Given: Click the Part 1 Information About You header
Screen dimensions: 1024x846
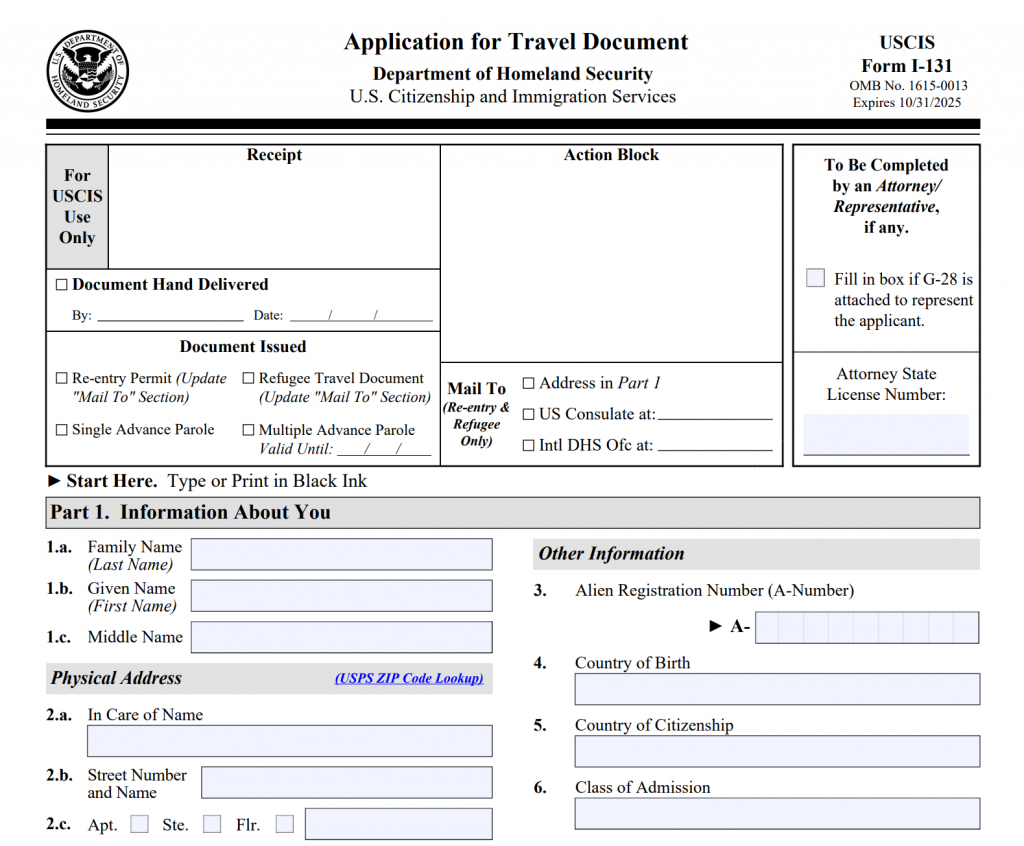Looking at the screenshot, I should (513, 512).
